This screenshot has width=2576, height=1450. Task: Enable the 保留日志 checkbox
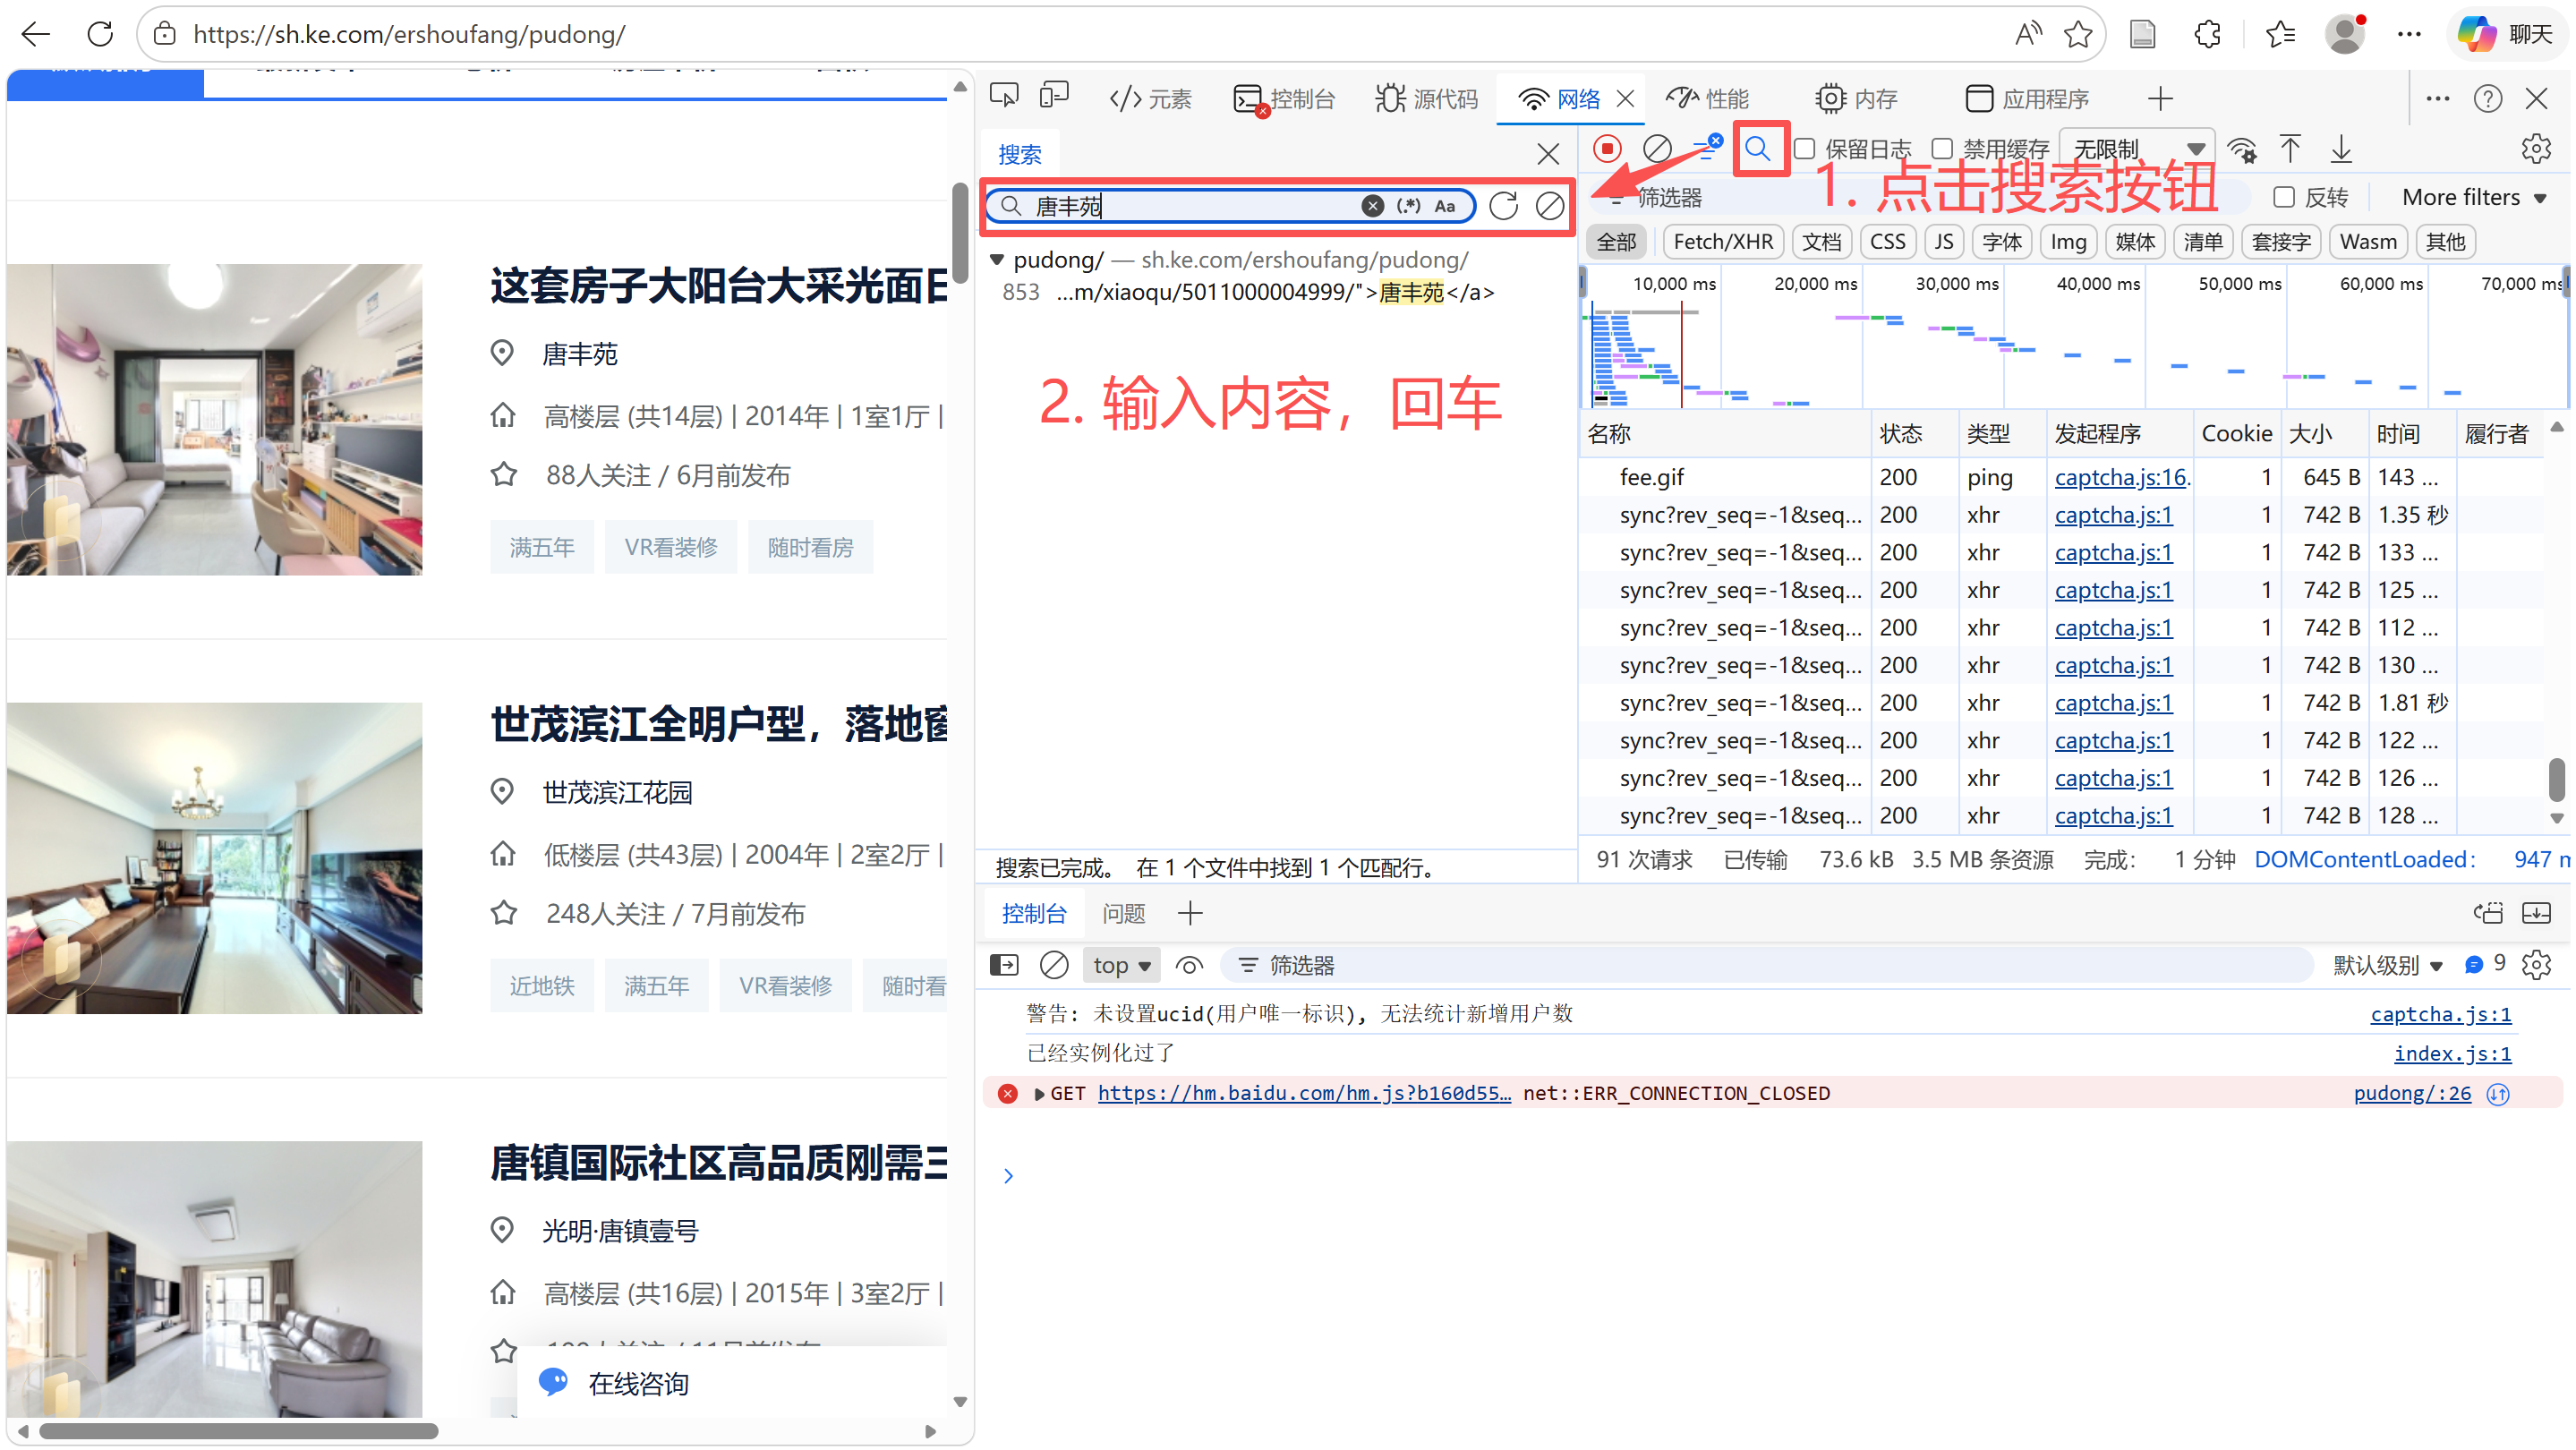point(1805,149)
